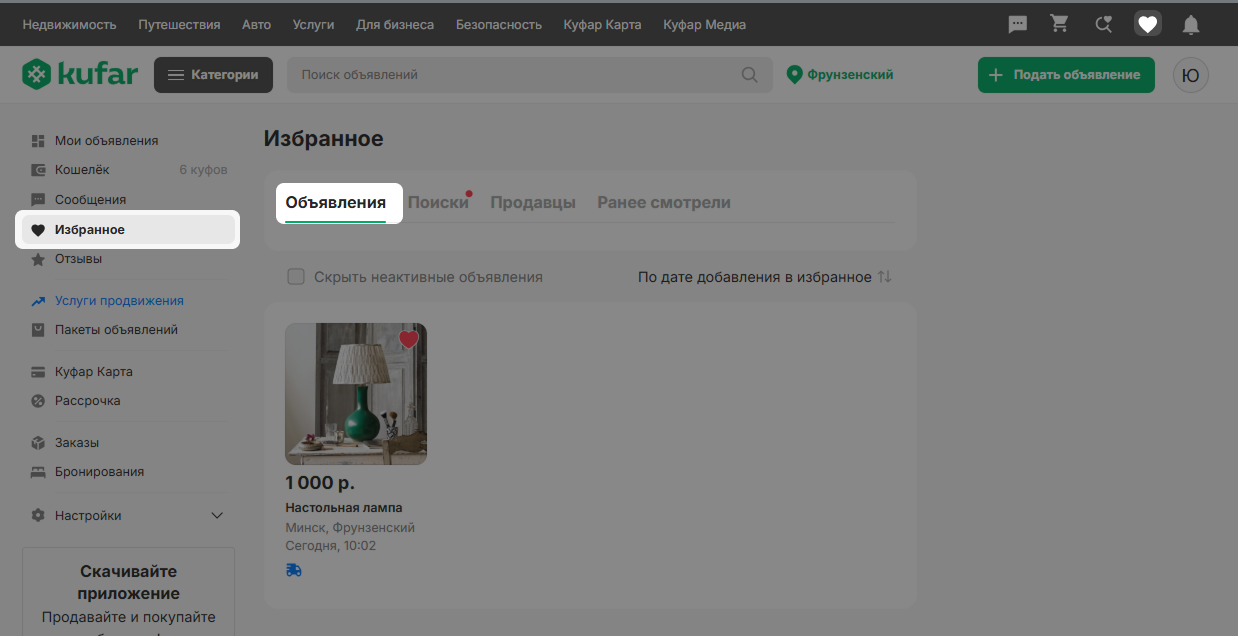Click the saved searches heart-magnifier icon
This screenshot has height=636, width=1238.
pyautogui.click(x=1103, y=24)
